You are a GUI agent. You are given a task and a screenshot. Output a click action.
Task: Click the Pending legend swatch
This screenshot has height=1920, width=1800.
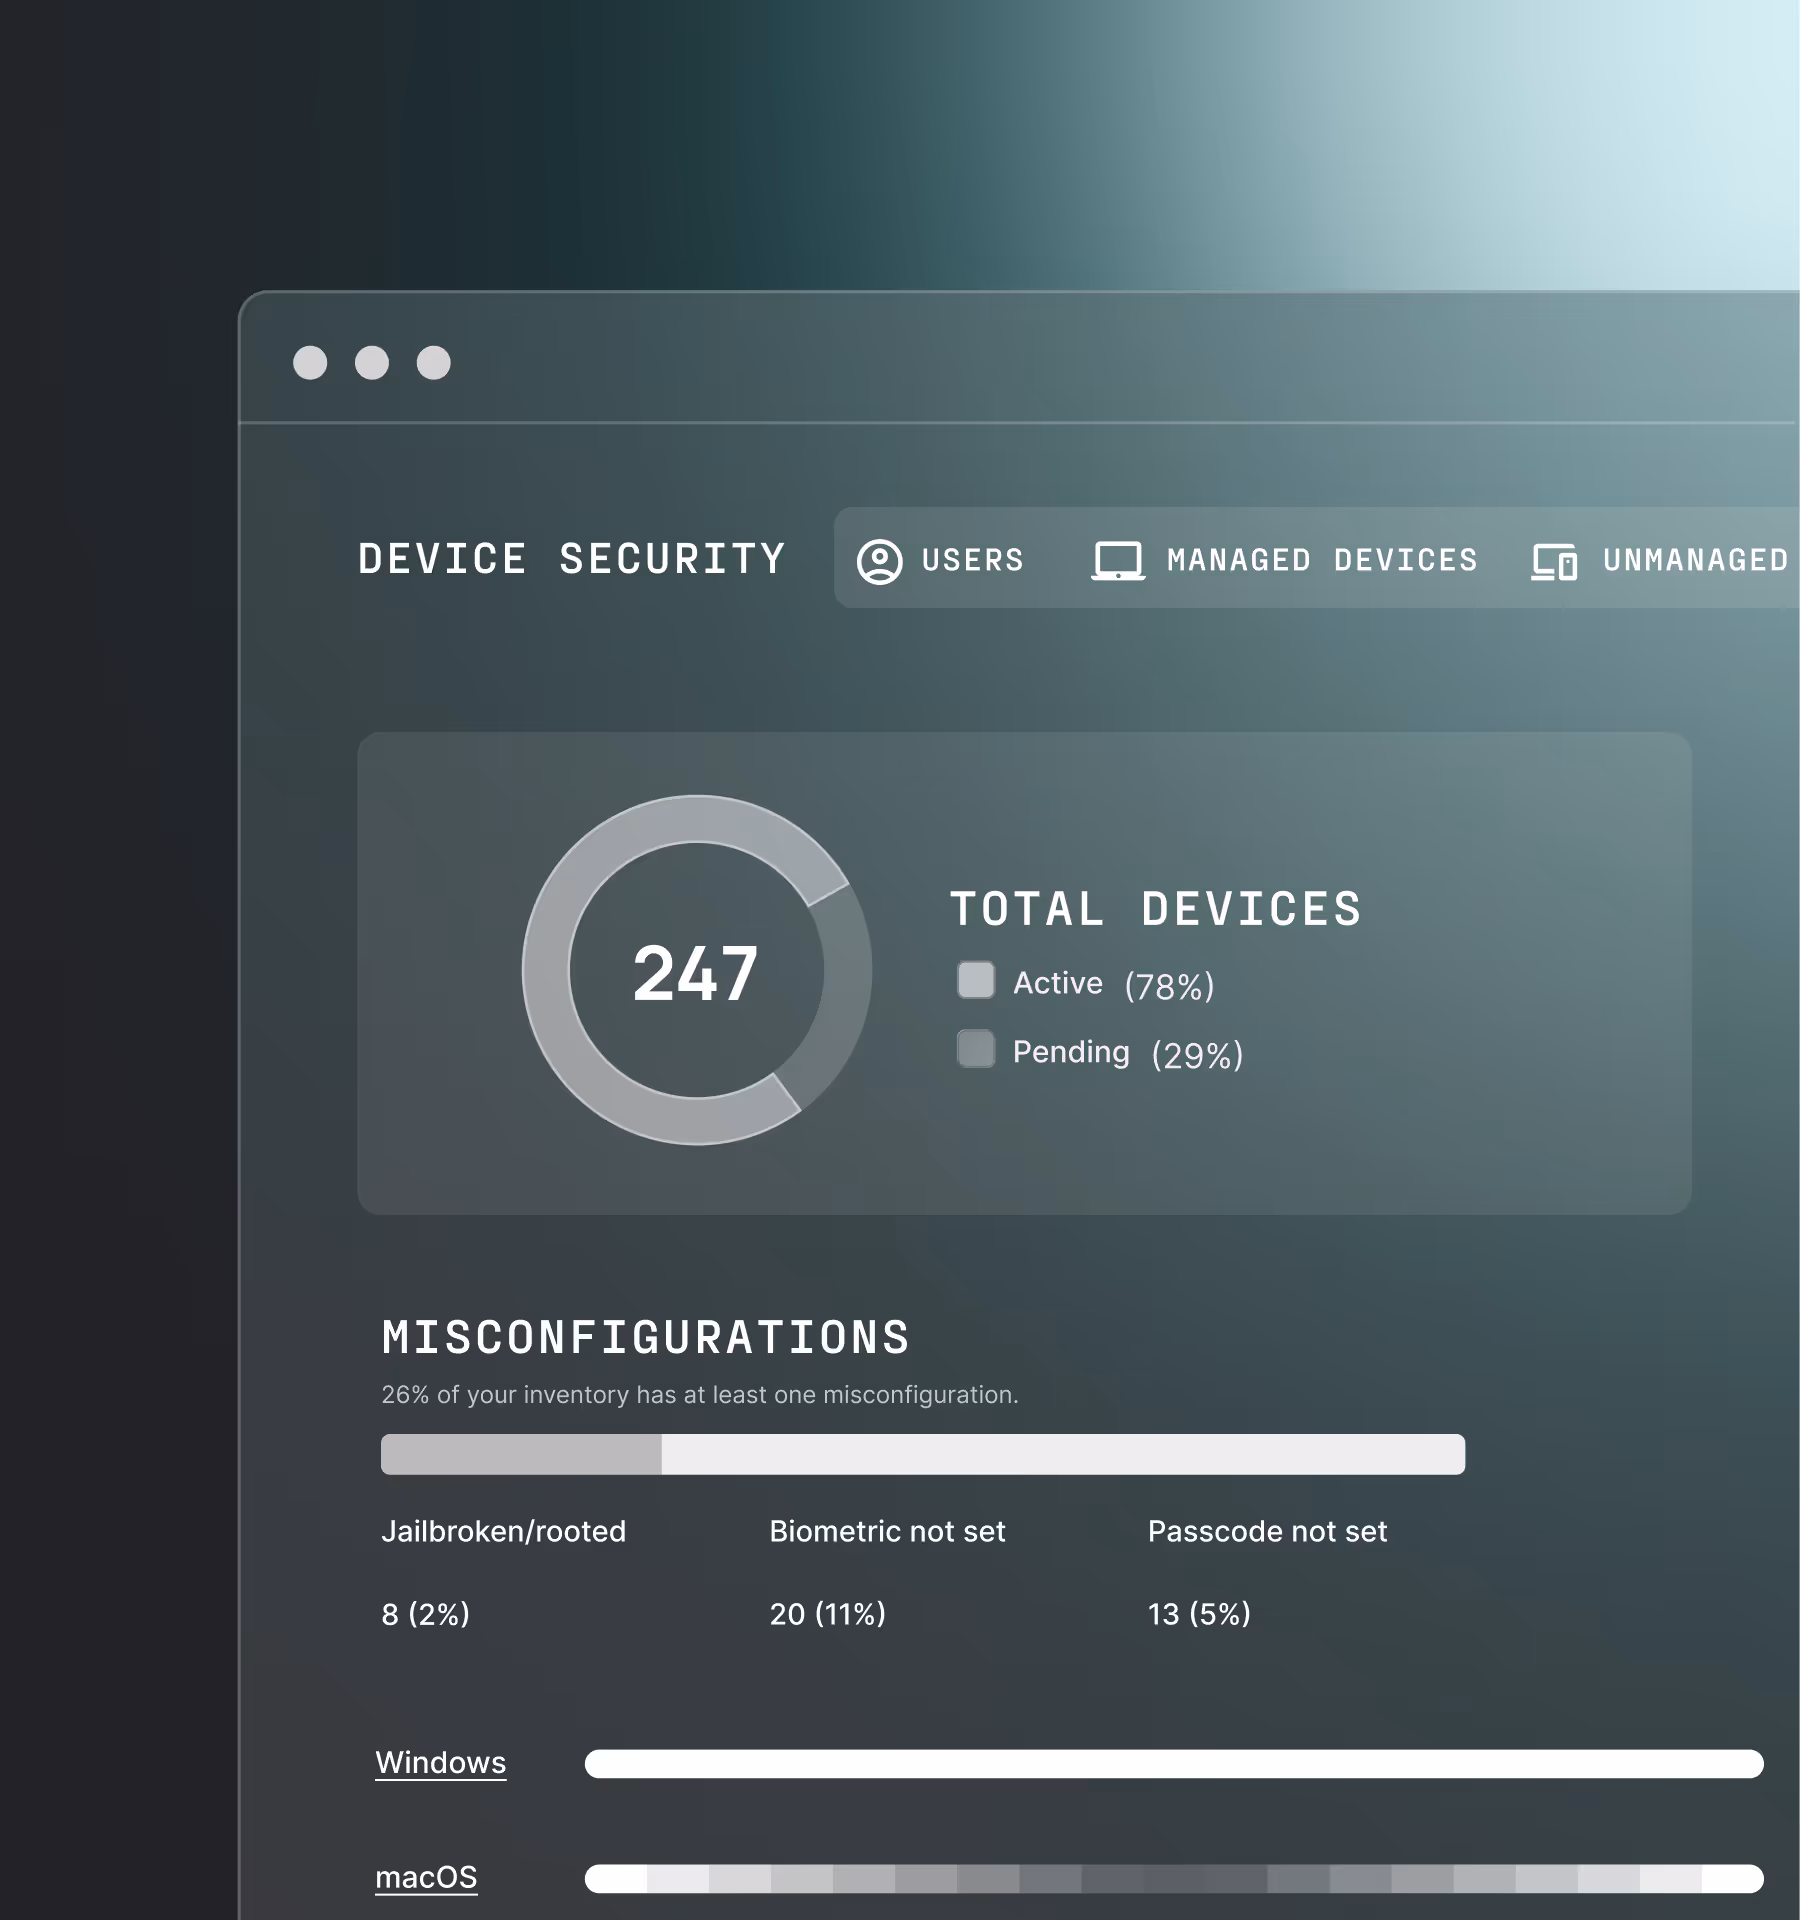click(976, 1049)
